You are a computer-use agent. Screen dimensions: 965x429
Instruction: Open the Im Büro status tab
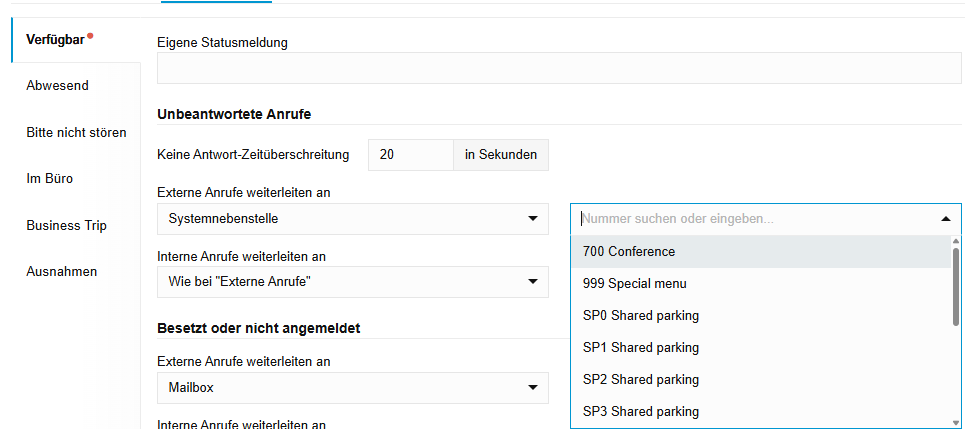(x=76, y=178)
